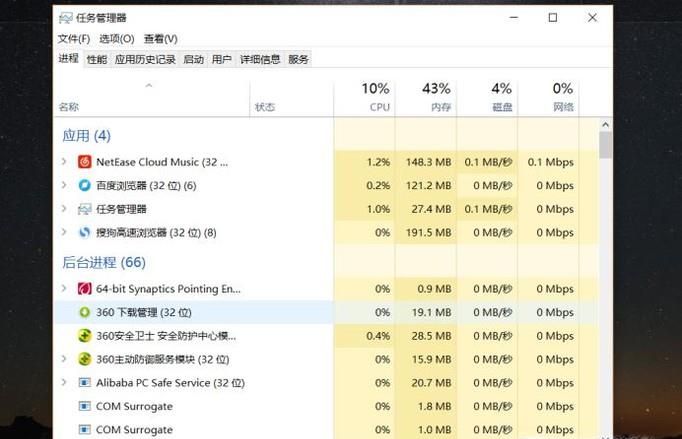Click the 15.9 MB memory cell

coord(426,359)
